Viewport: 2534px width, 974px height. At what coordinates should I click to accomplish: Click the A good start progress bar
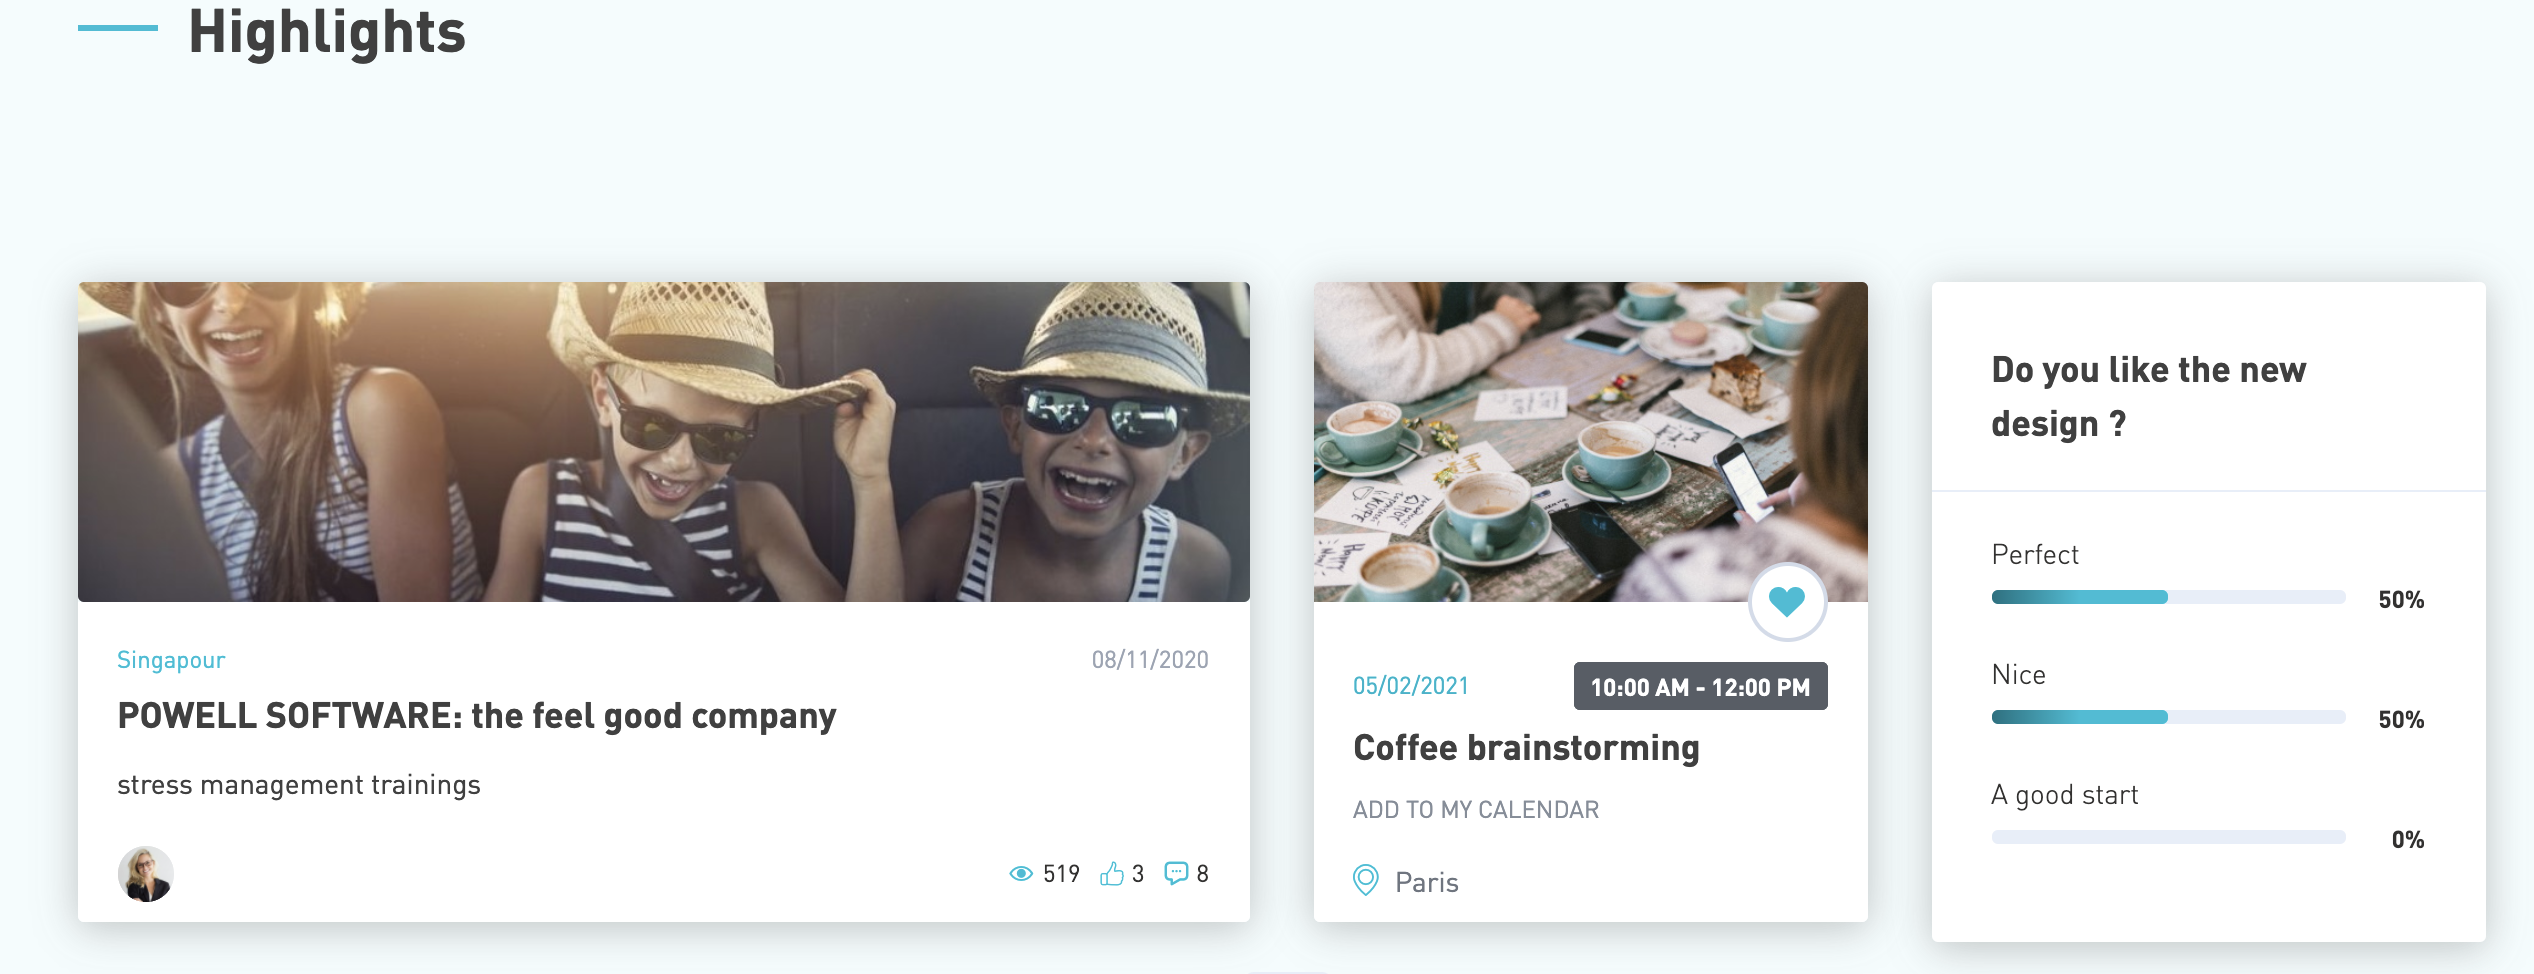[2168, 837]
